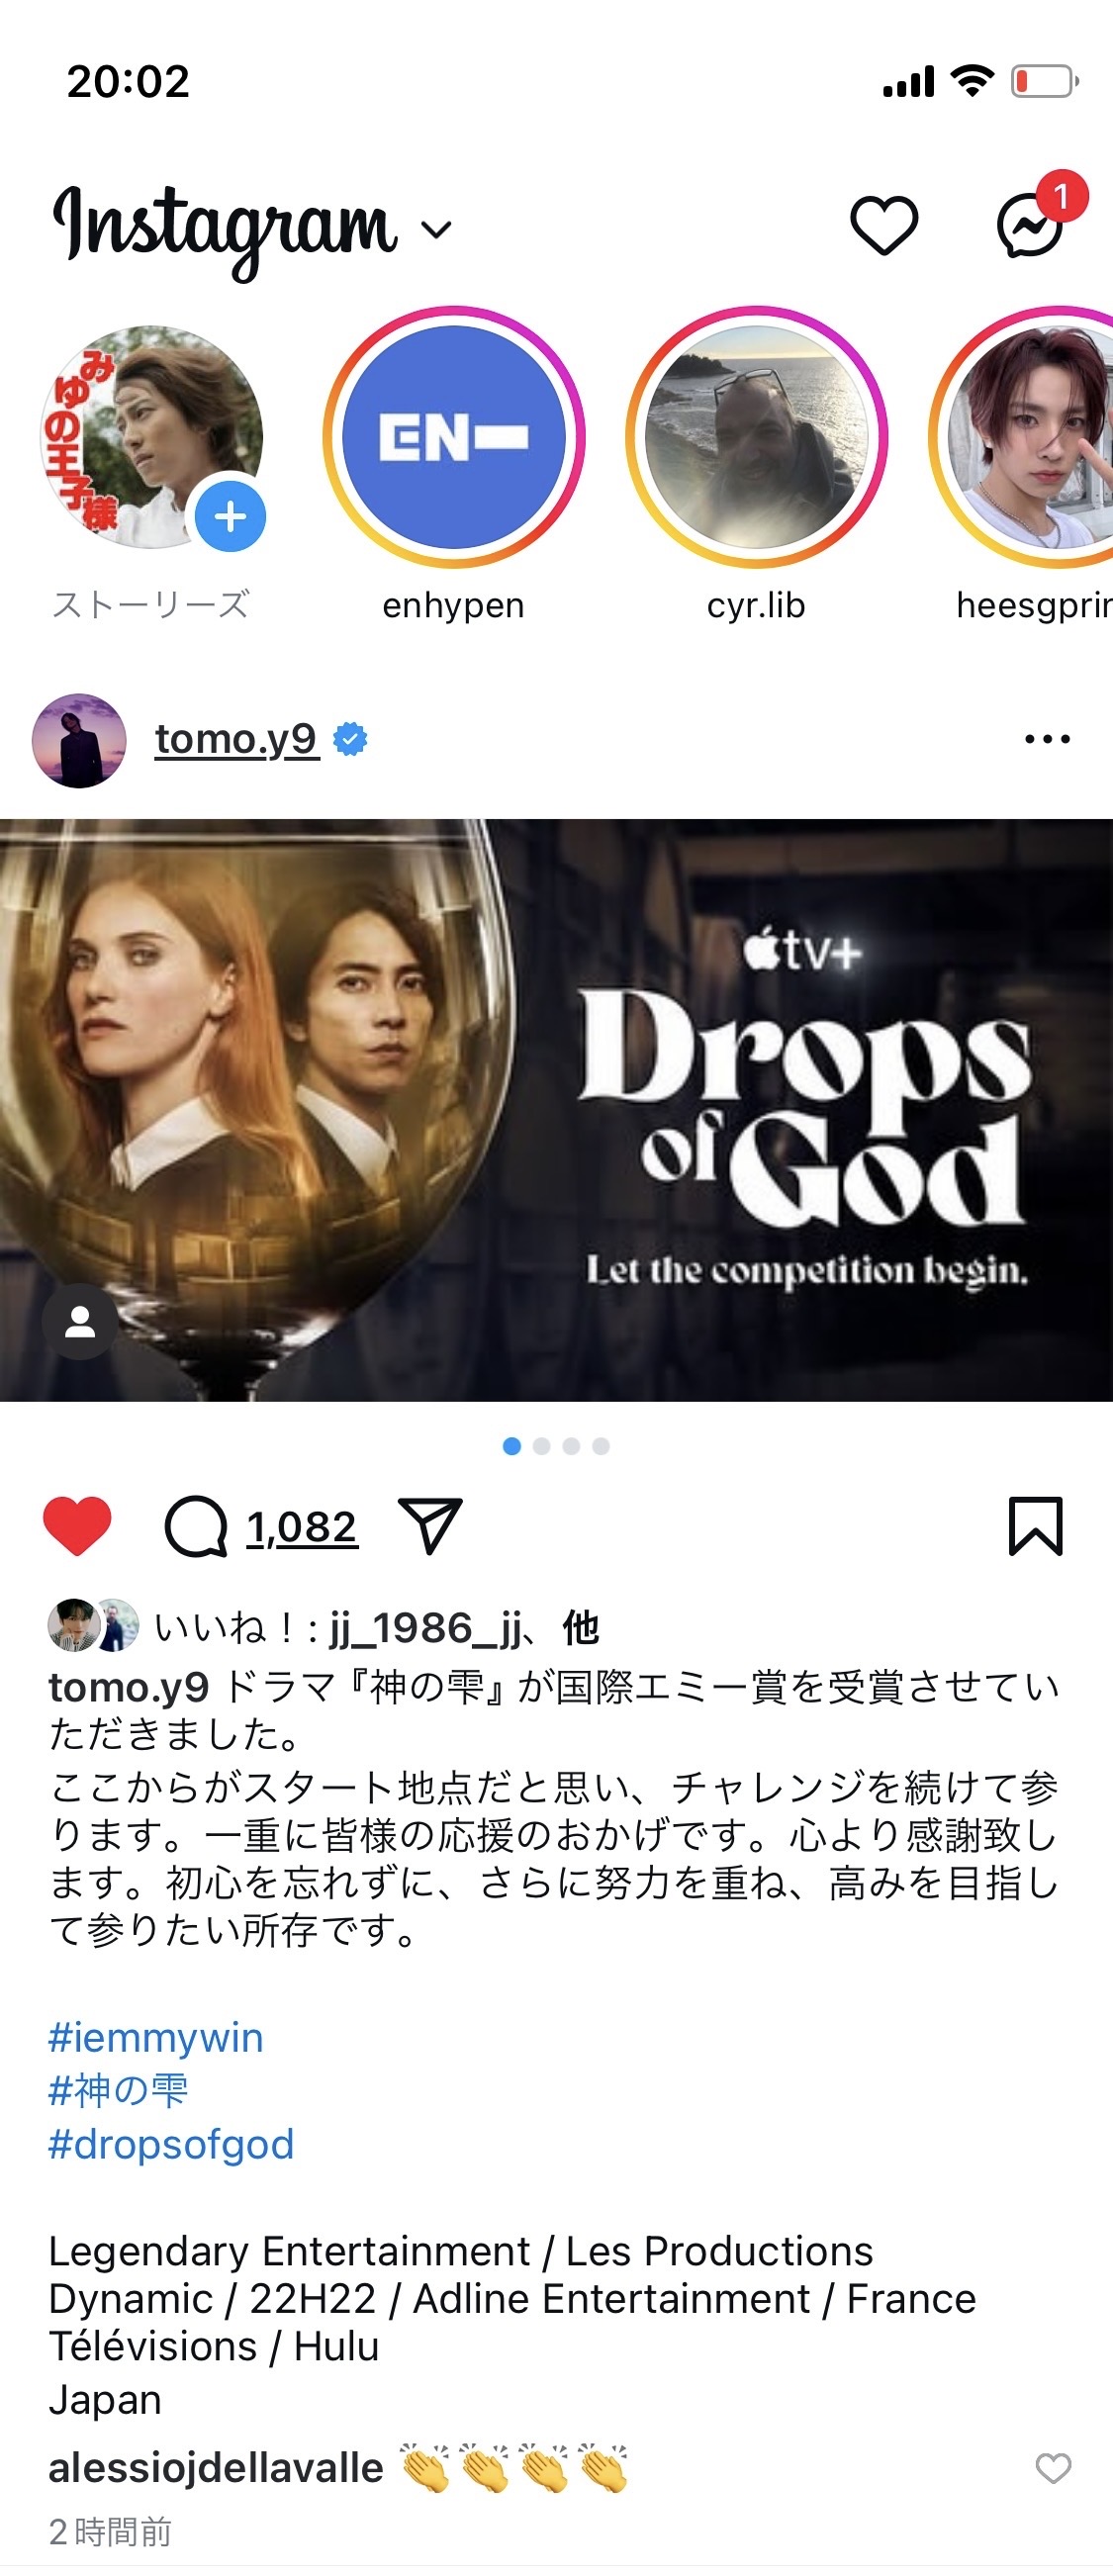This screenshot has height=2576, width=1113.
Task: Open the tomo.y9 username link
Action: coord(236,740)
